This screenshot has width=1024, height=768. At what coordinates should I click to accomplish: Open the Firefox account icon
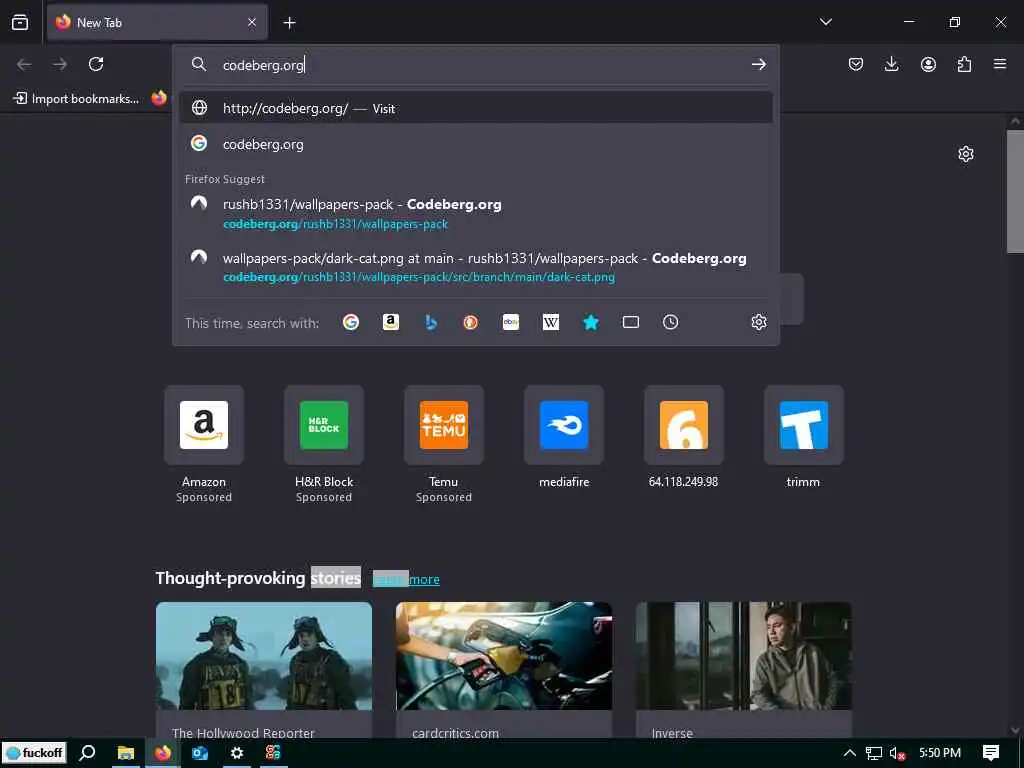pos(928,64)
